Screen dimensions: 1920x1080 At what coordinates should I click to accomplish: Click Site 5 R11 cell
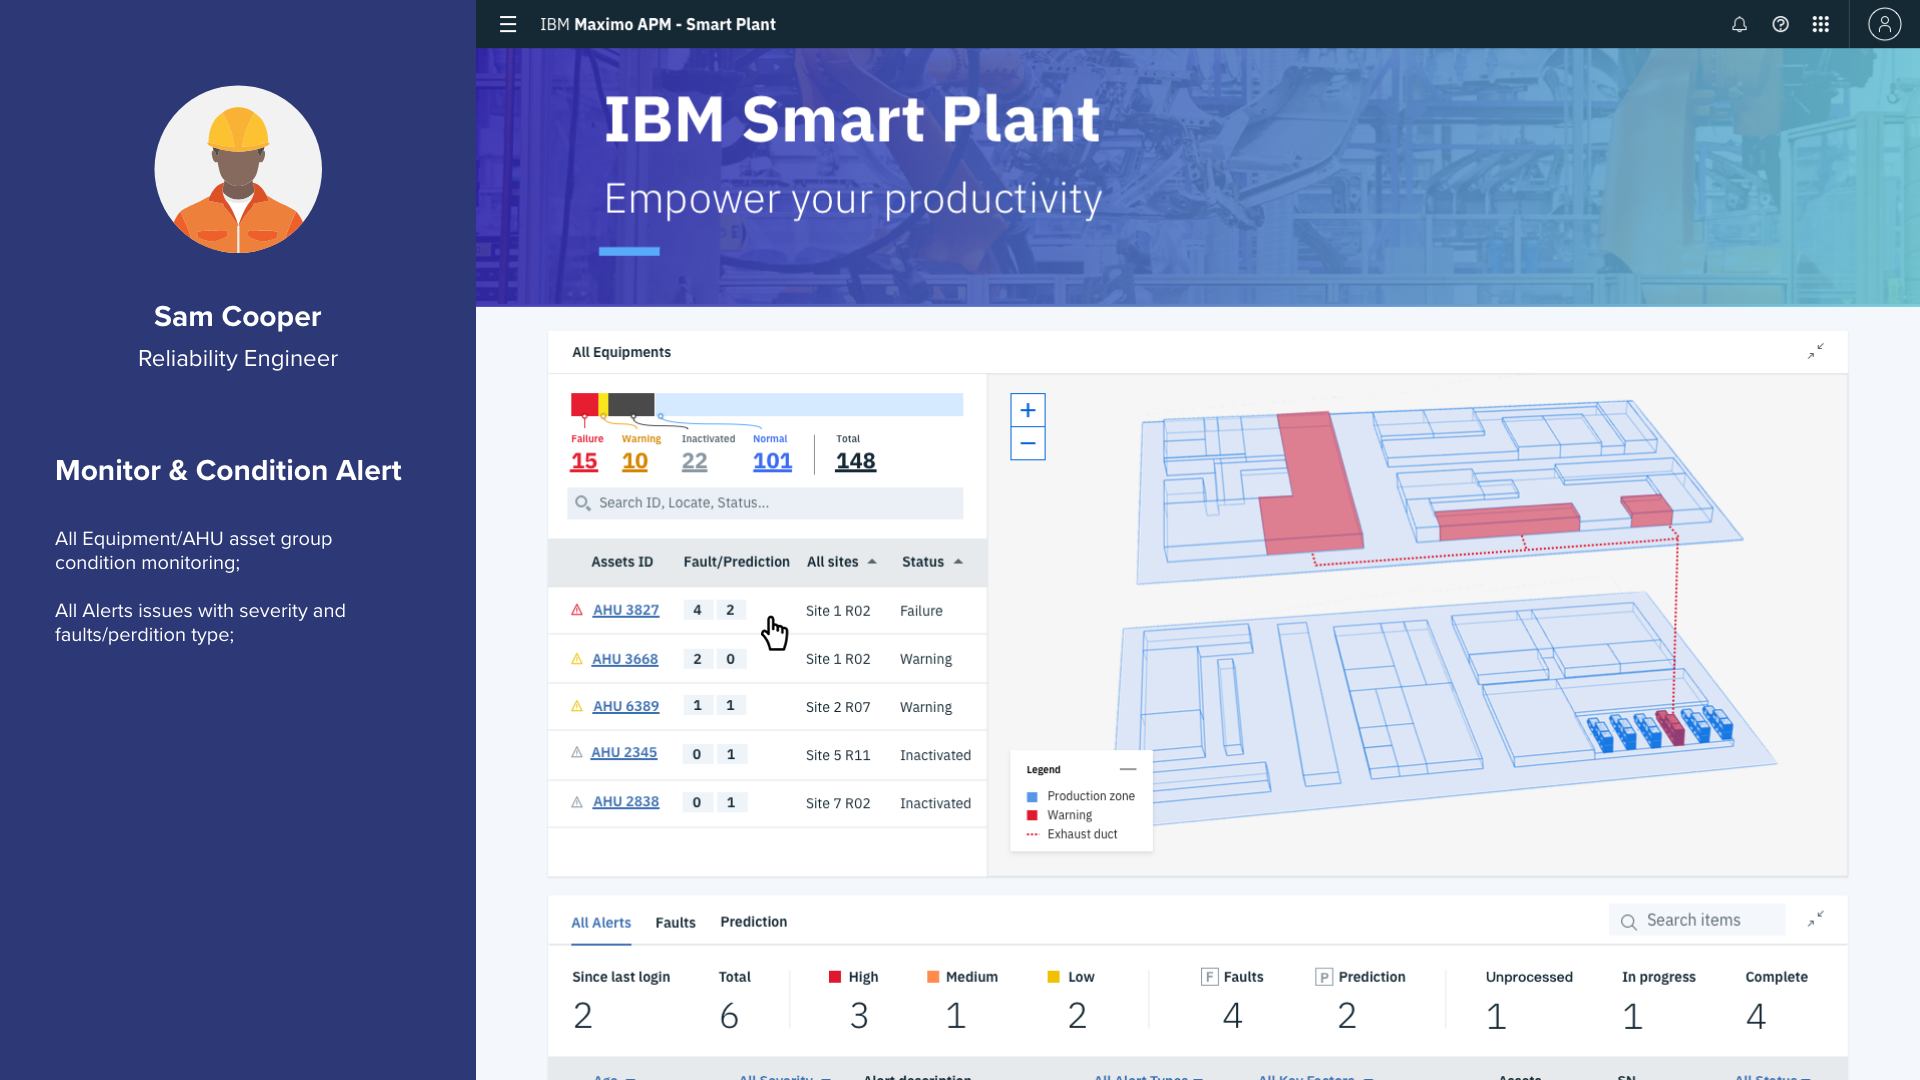pos(838,755)
